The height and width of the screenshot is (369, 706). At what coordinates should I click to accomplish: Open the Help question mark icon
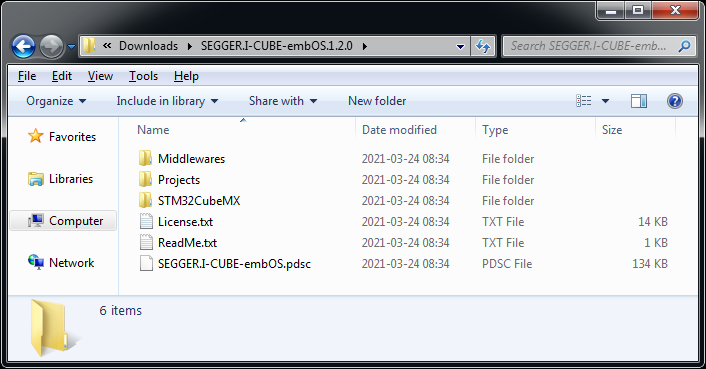tap(674, 101)
